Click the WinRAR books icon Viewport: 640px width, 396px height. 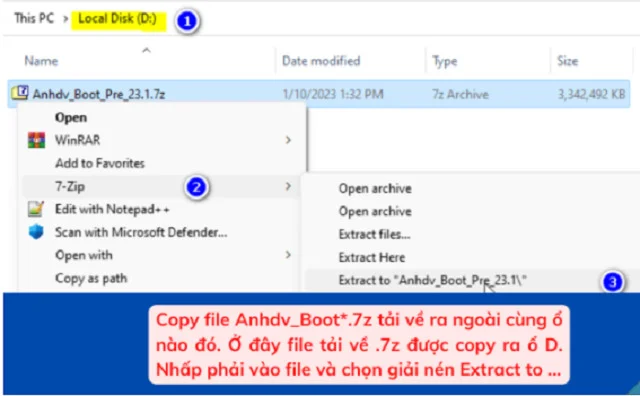tap(36, 140)
